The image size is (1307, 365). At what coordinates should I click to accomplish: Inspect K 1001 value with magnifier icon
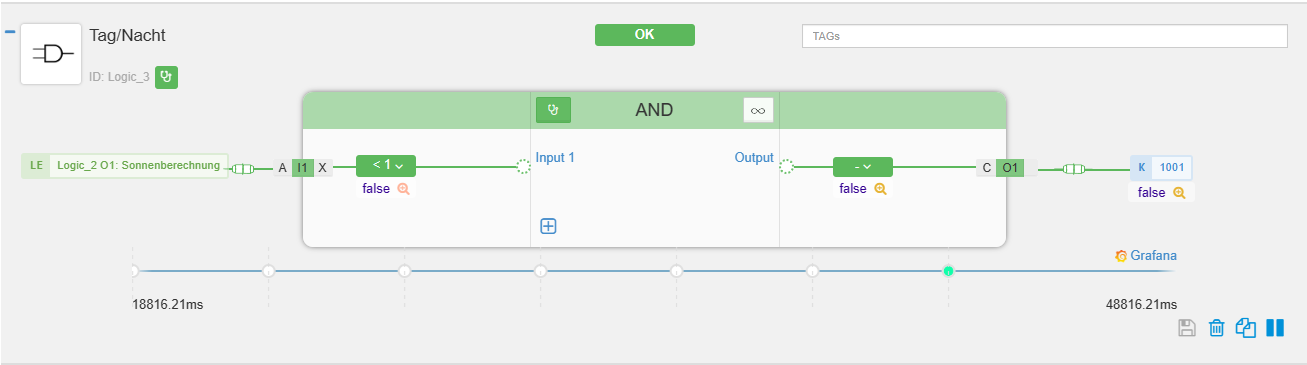coord(1179,193)
